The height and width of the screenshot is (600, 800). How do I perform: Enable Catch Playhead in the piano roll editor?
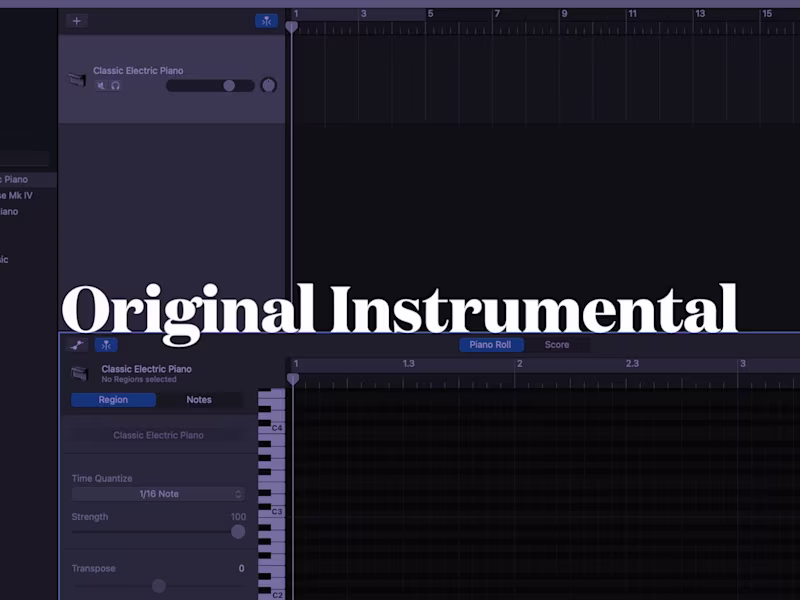pyautogui.click(x=106, y=344)
